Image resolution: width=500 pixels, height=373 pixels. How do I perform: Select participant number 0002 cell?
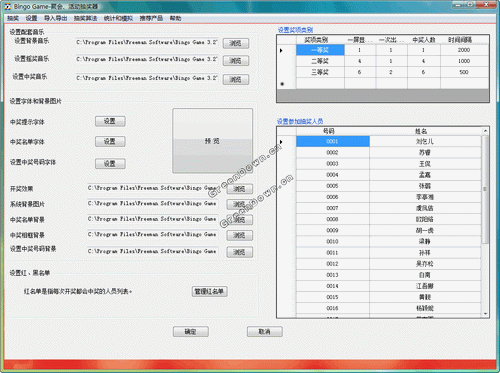pyautogui.click(x=333, y=152)
